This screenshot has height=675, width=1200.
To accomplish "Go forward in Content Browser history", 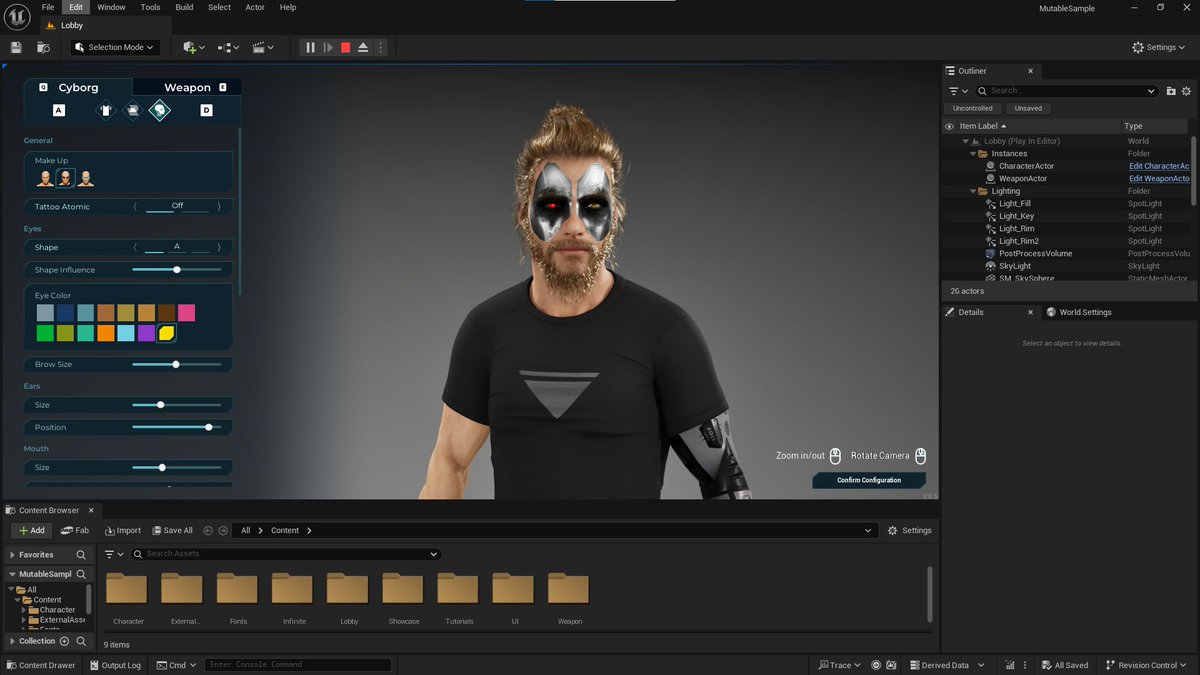I will point(222,530).
